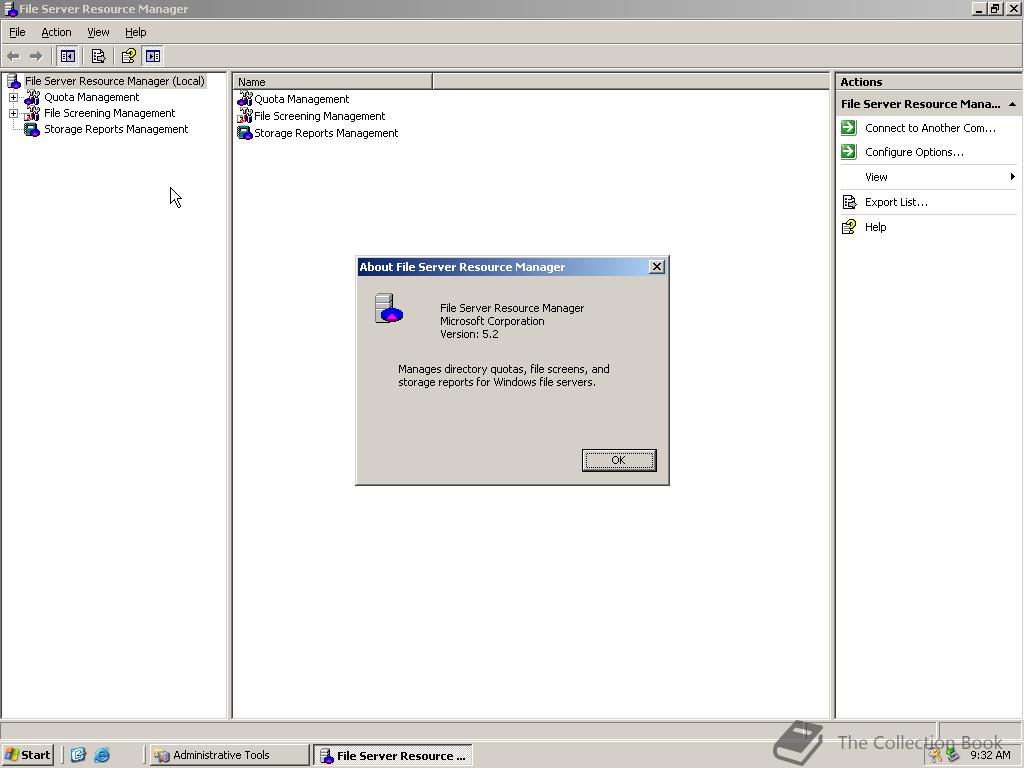The image size is (1024, 768).
Task: Click the Back arrow toolbar icon
Action: point(13,56)
